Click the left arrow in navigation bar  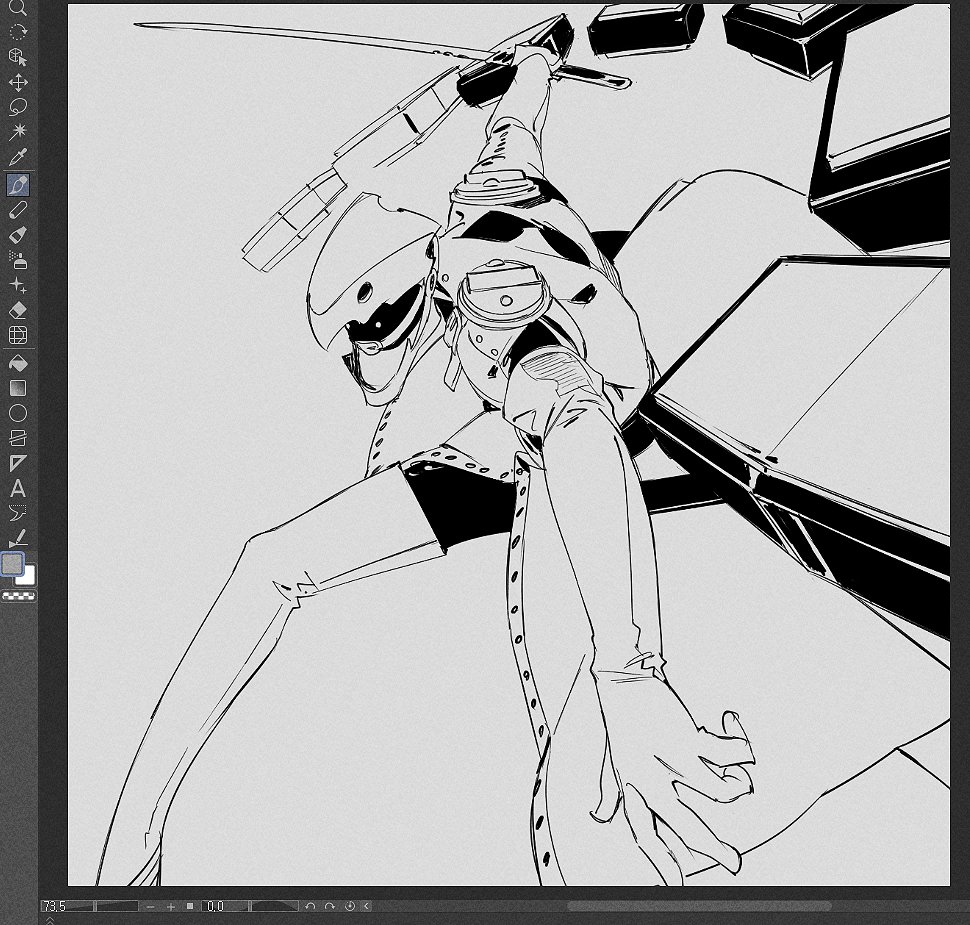tap(366, 906)
